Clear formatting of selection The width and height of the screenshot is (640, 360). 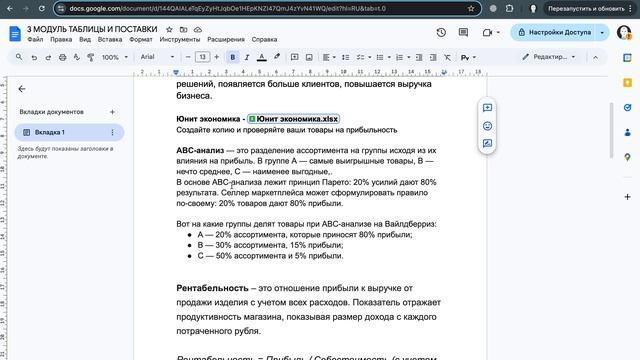[x=447, y=57]
